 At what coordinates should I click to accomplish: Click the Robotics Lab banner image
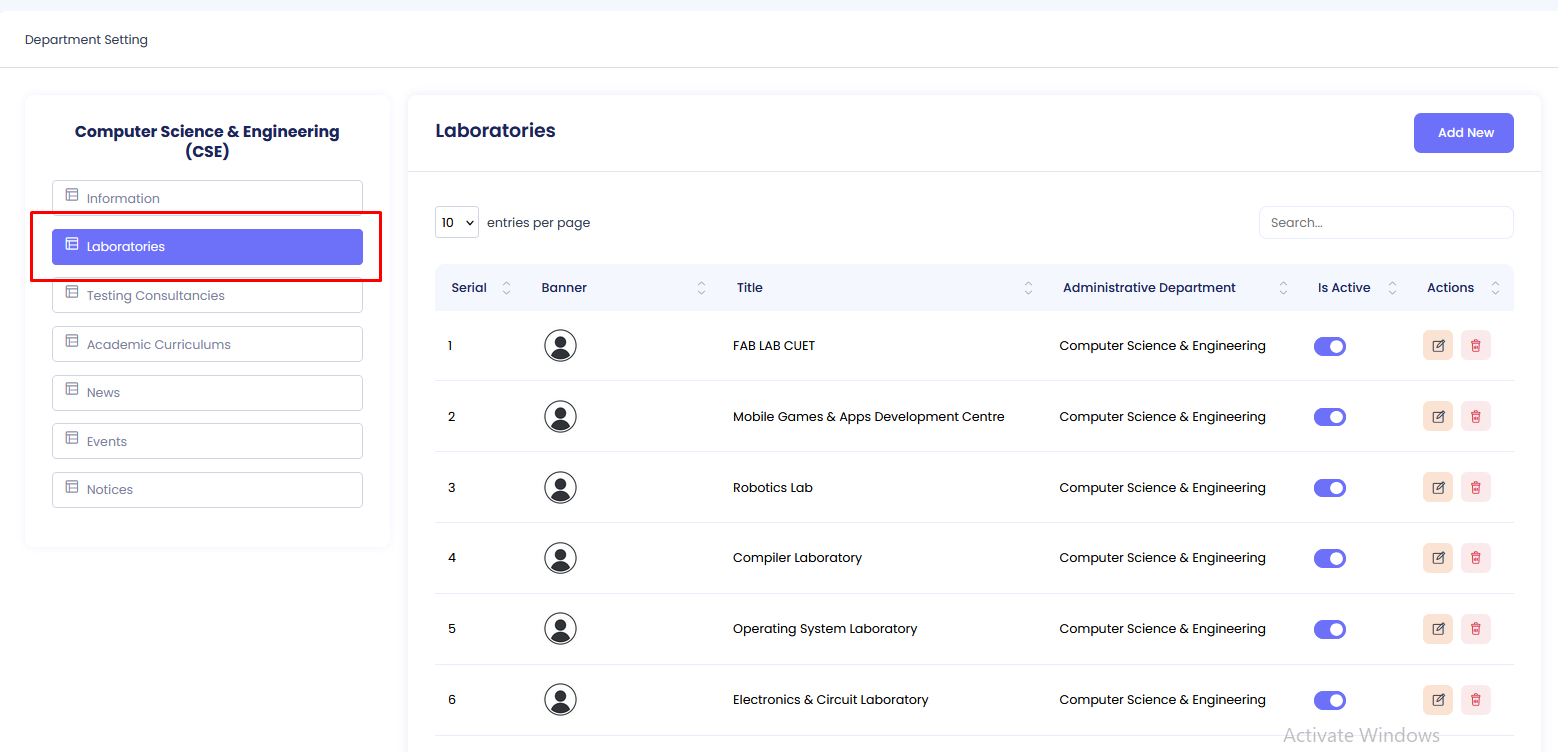560,488
